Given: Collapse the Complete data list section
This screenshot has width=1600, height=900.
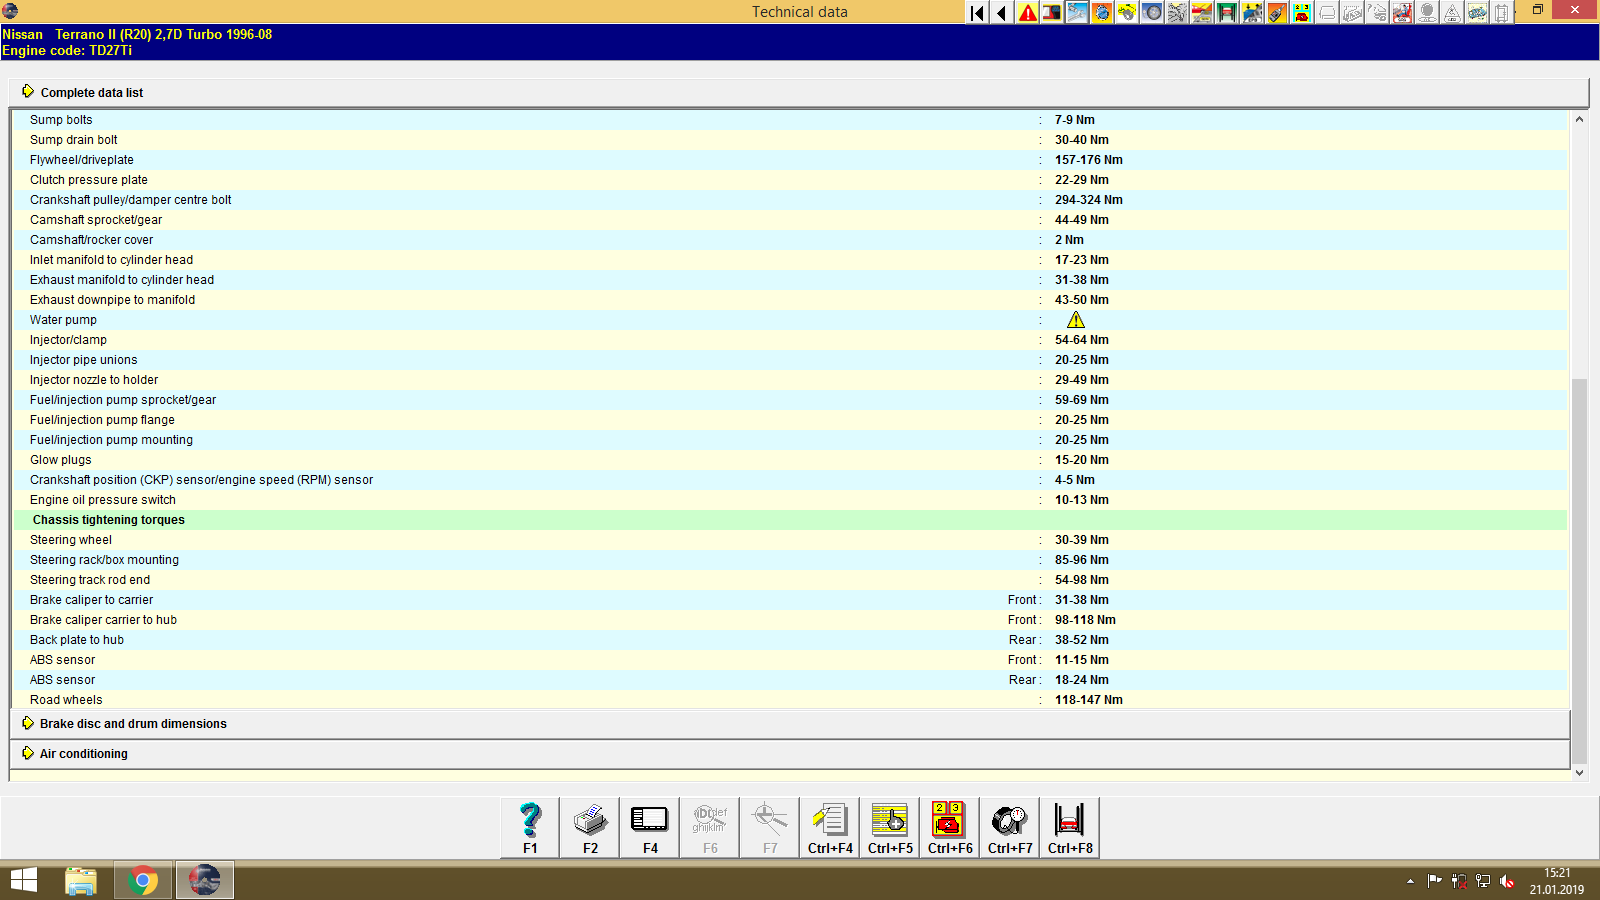Looking at the screenshot, I should point(91,92).
